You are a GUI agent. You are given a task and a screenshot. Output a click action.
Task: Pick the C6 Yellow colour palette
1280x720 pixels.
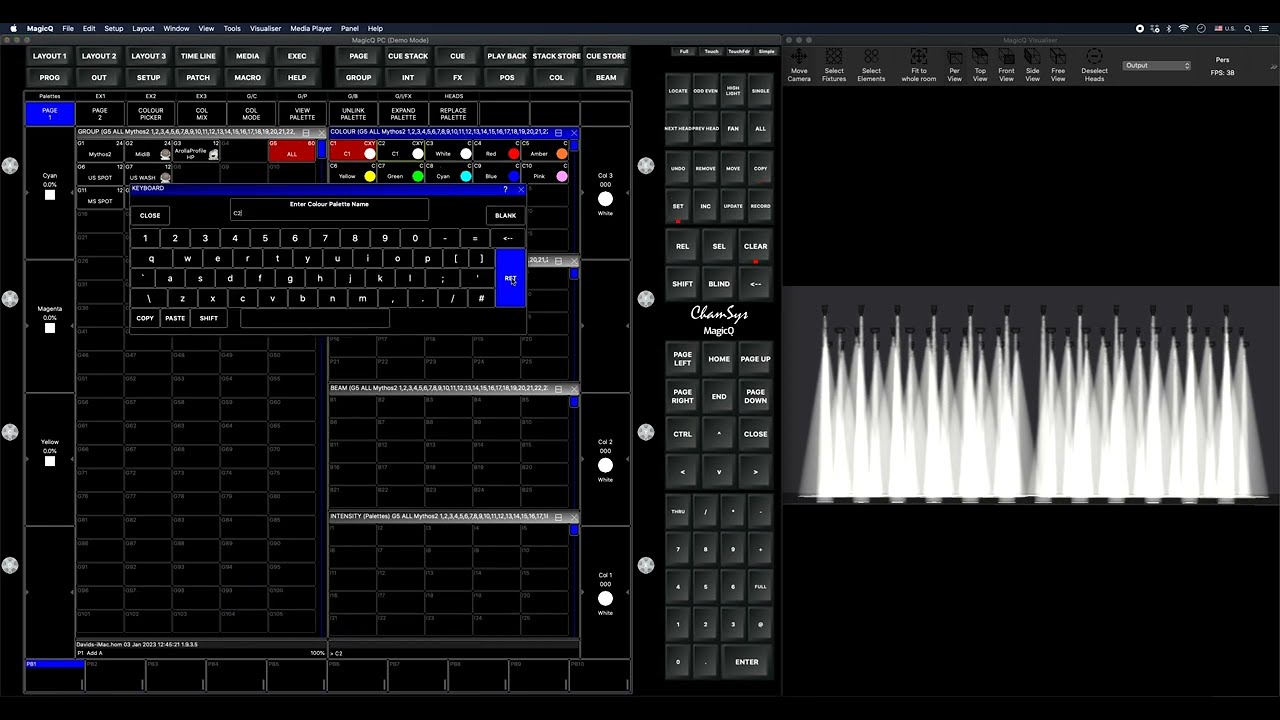click(352, 173)
